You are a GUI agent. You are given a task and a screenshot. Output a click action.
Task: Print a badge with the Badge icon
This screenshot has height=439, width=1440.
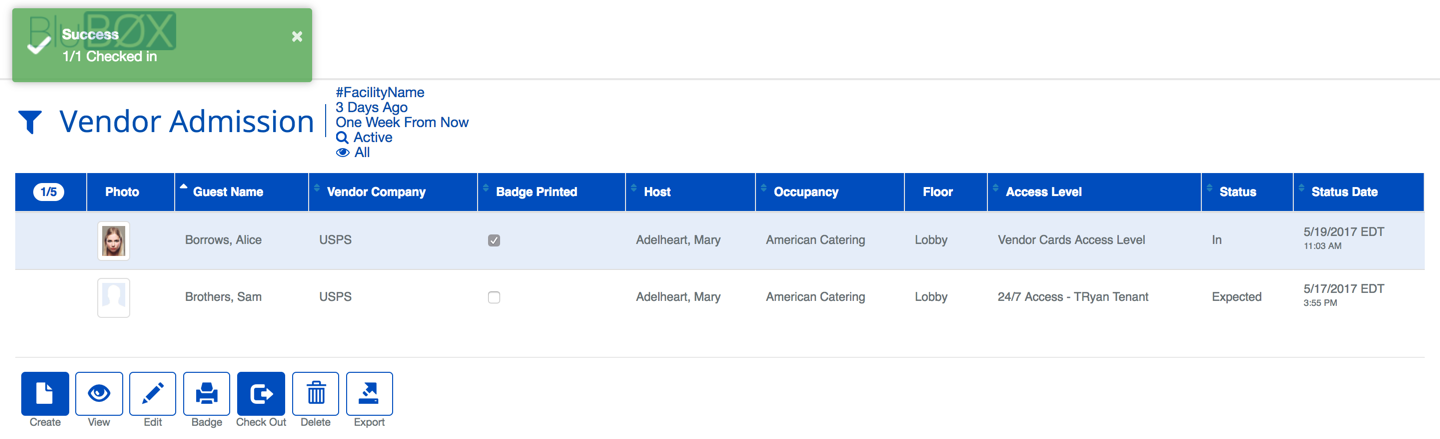pyautogui.click(x=207, y=394)
